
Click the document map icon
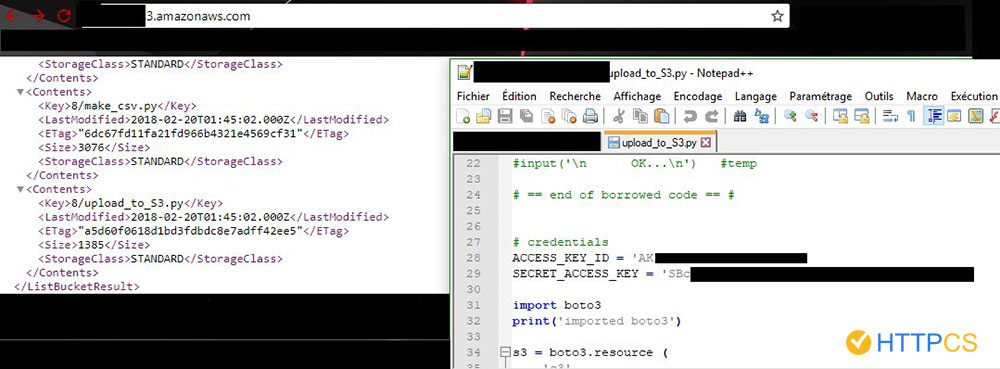976,116
